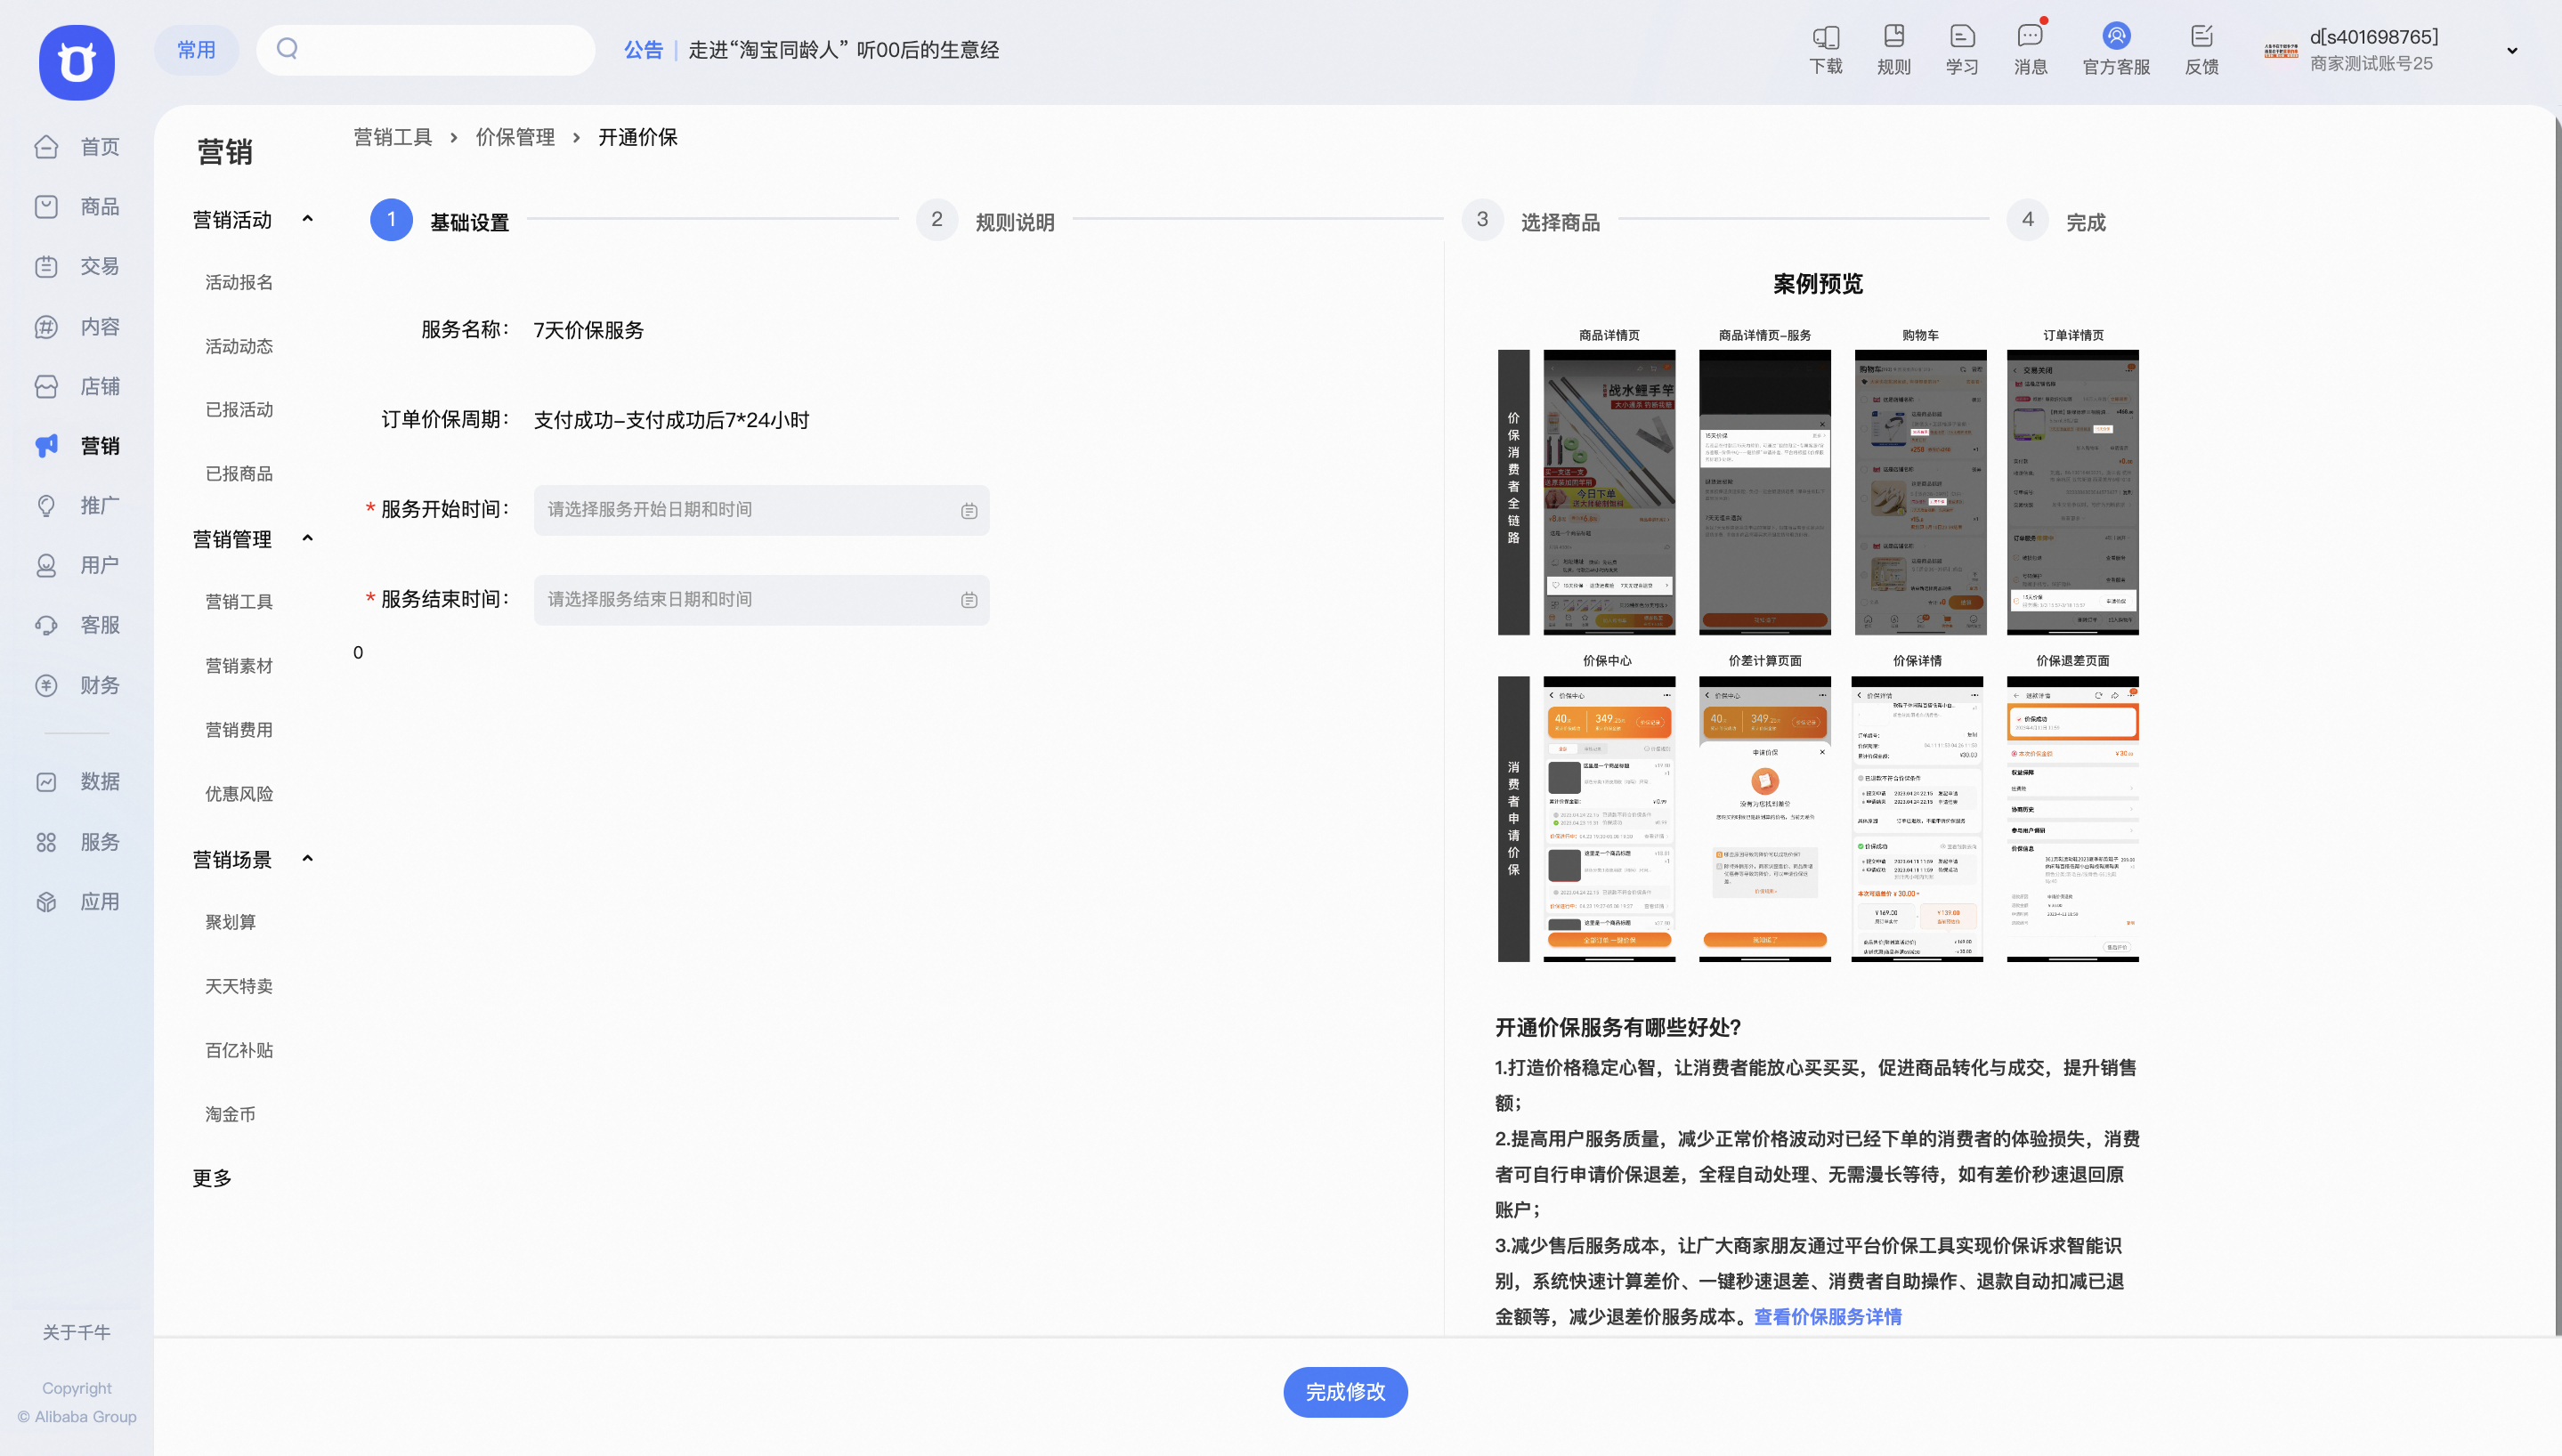Open 营销素材 menu item
This screenshot has width=2562, height=1456.
point(239,666)
